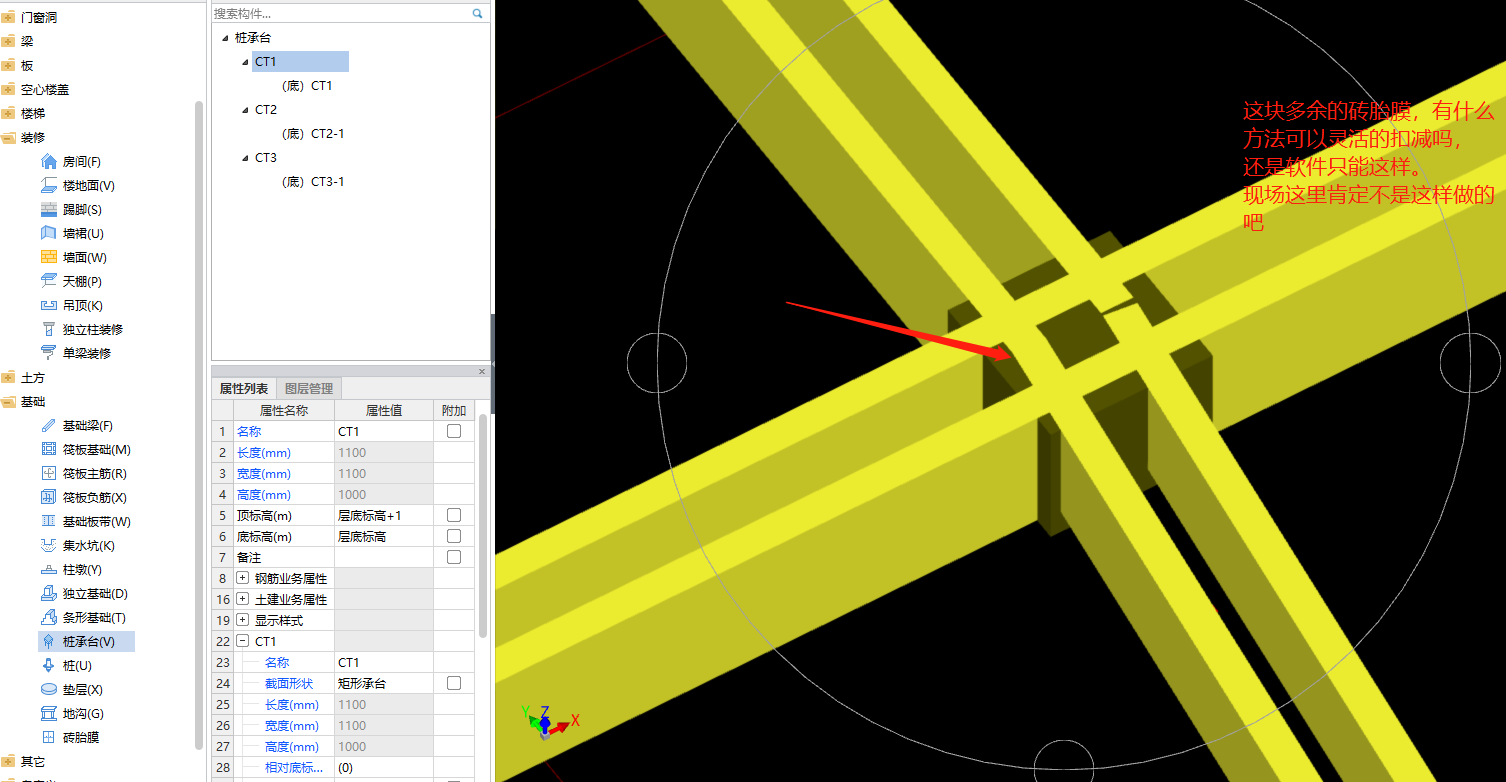
Task: Select the 筏板主筋(R) item
Action: pyautogui.click(x=83, y=474)
